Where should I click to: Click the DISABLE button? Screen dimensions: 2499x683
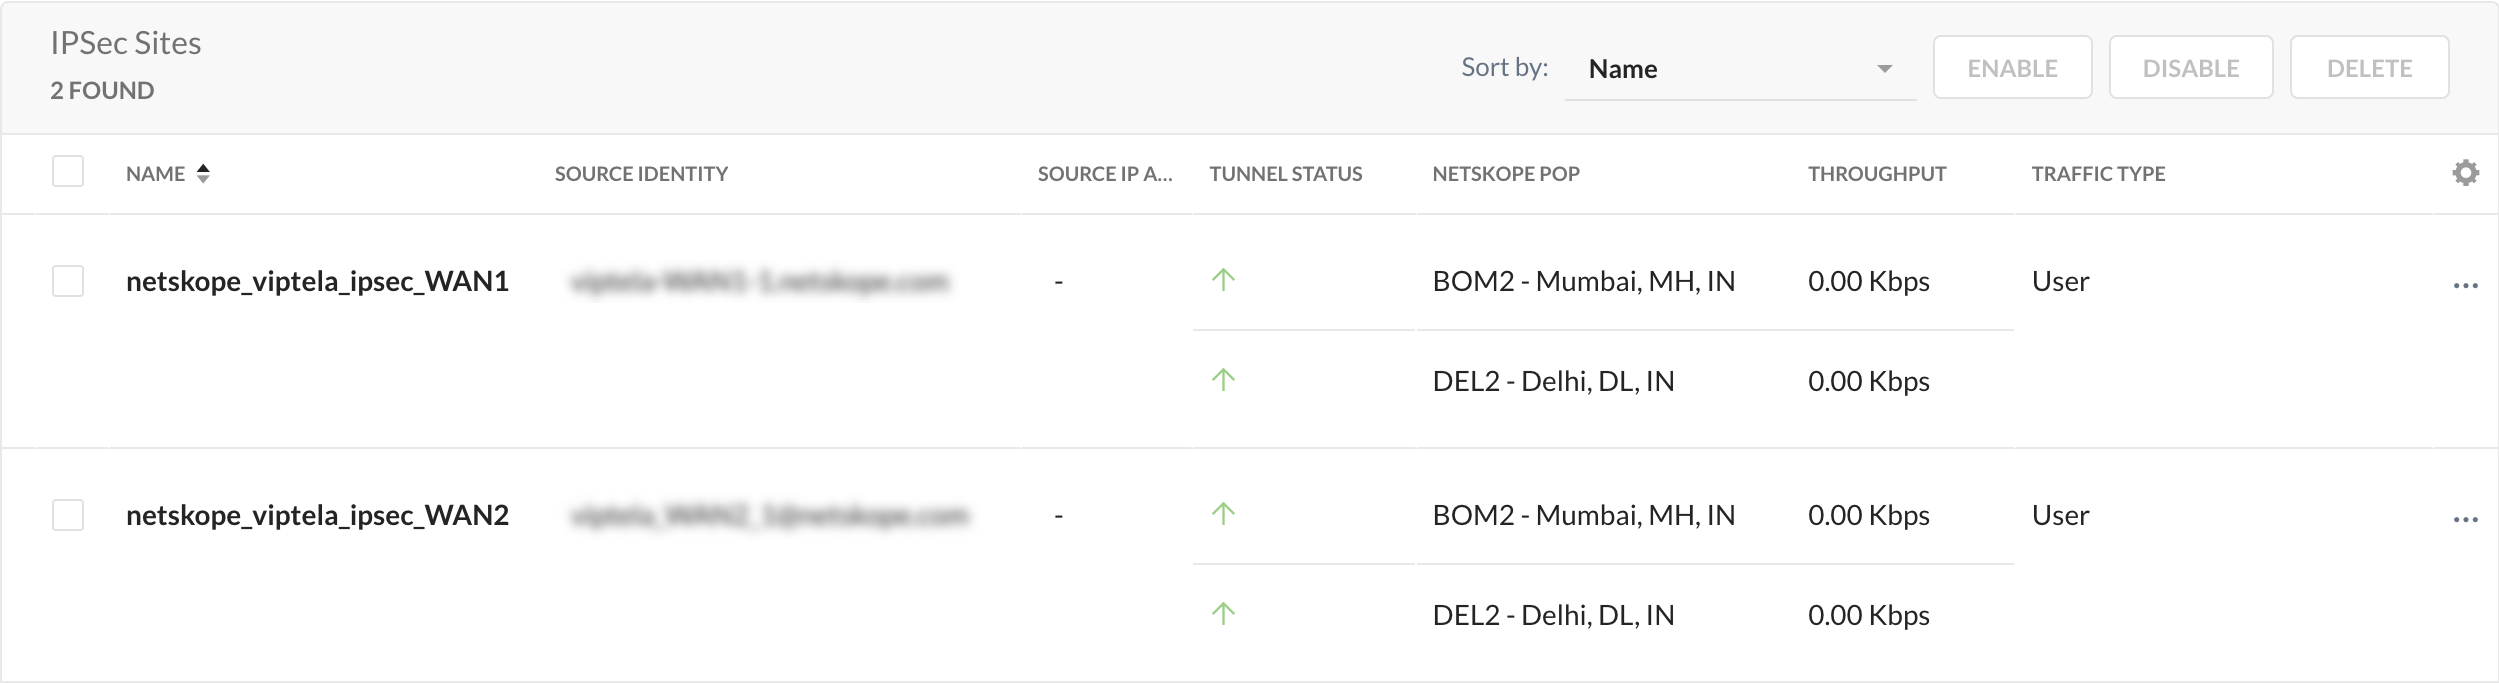point(2190,67)
